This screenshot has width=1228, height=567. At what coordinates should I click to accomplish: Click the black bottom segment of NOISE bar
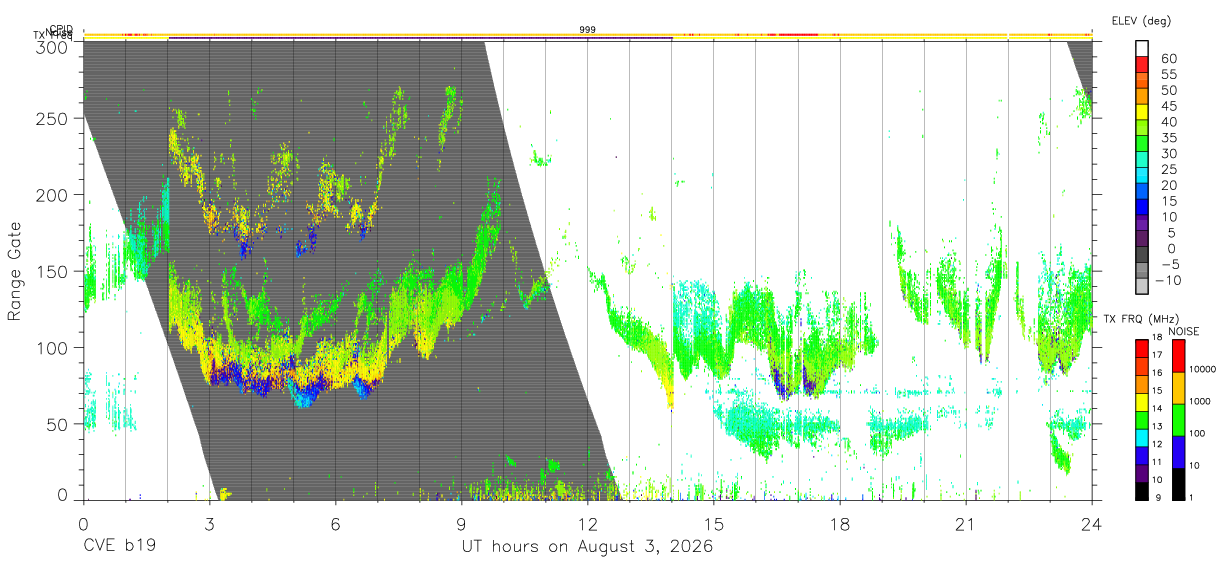pos(1178,484)
